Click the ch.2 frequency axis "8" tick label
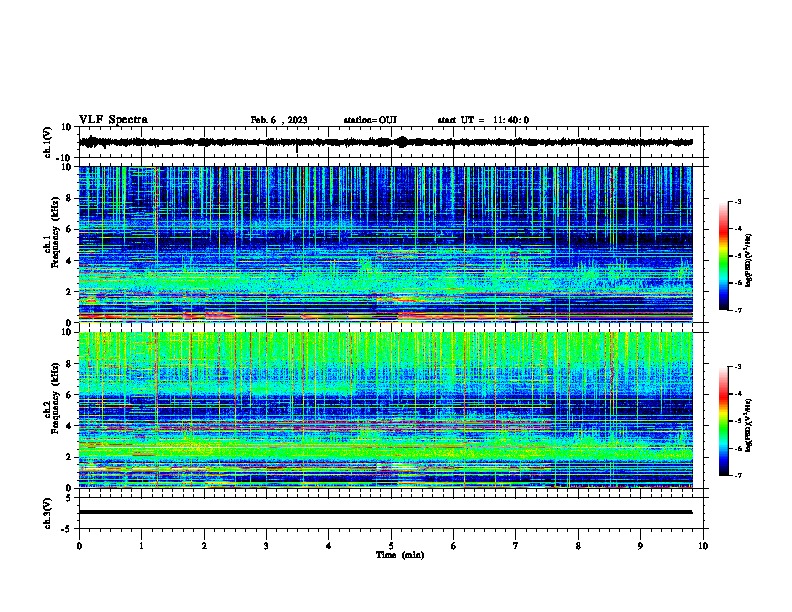The width and height of the screenshot is (792, 612). pos(69,364)
